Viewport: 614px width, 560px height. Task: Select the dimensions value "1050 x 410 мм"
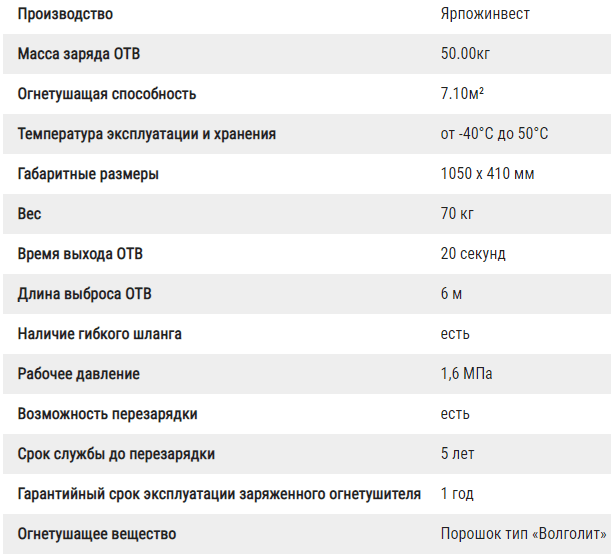coord(487,174)
